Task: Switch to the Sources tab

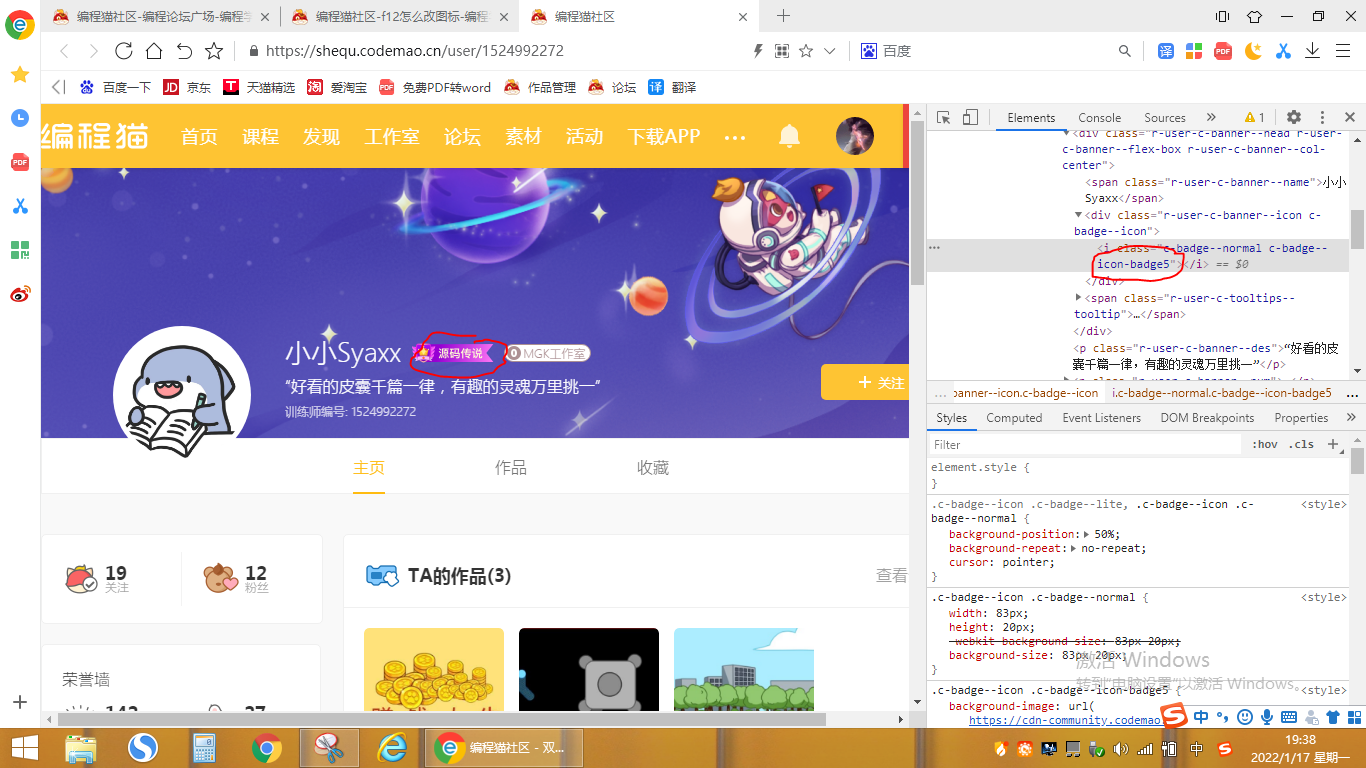Action: tap(1165, 117)
